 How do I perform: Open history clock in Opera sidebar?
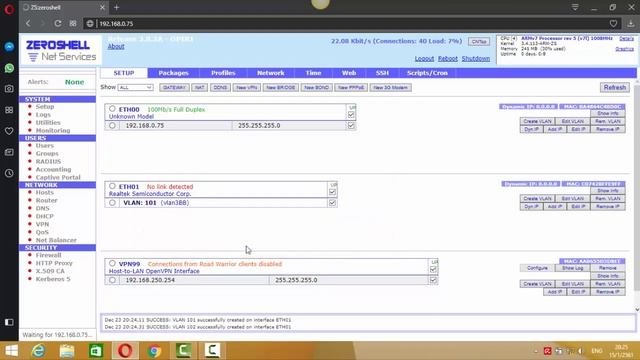[9, 173]
